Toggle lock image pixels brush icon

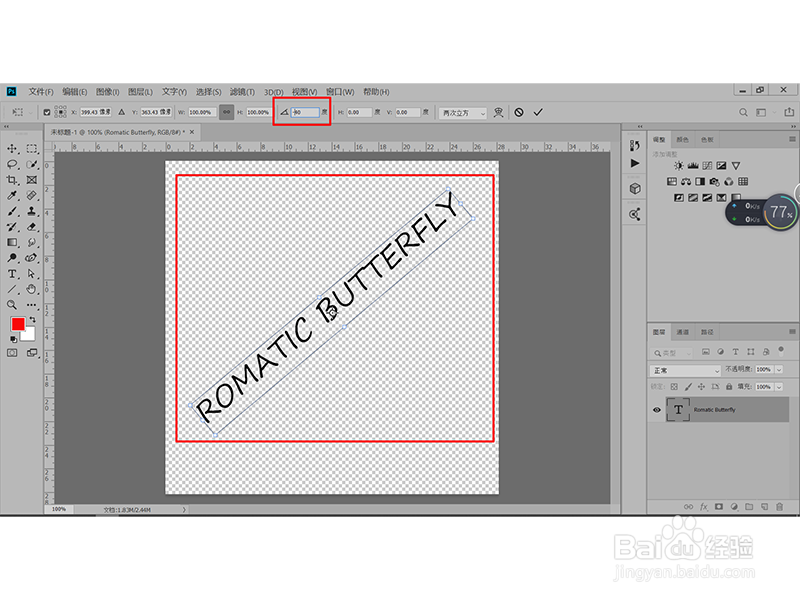(688, 387)
